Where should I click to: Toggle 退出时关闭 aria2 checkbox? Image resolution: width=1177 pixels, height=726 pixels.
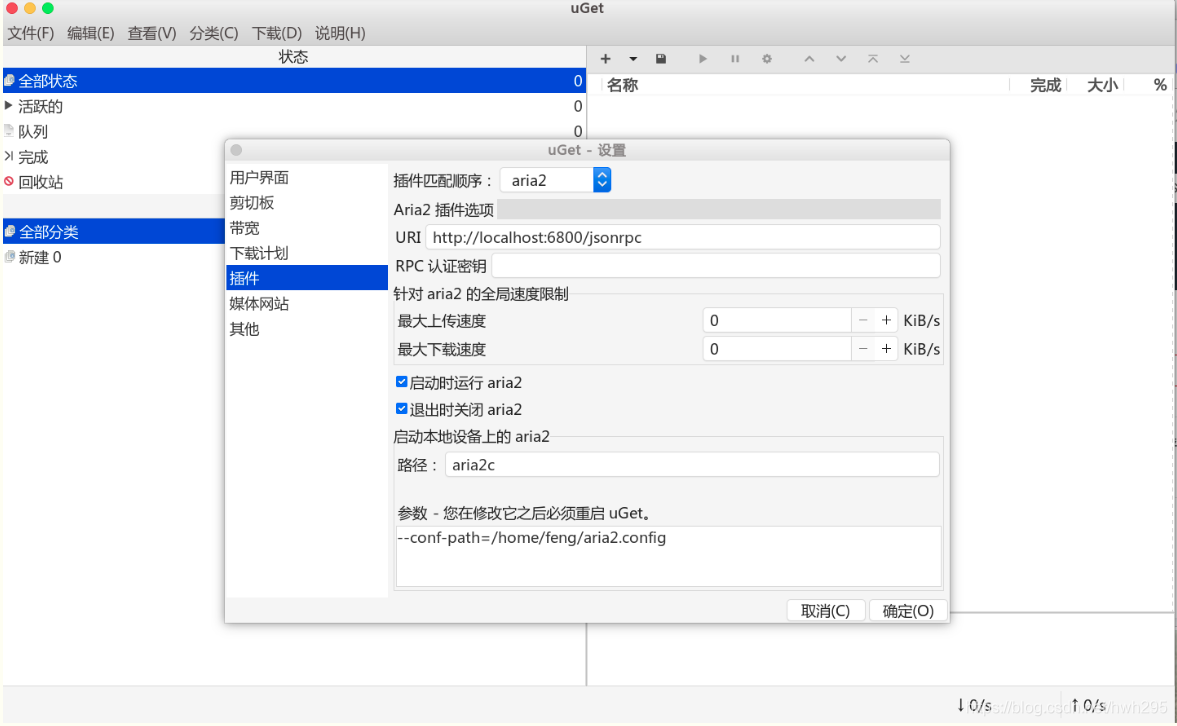pos(402,409)
